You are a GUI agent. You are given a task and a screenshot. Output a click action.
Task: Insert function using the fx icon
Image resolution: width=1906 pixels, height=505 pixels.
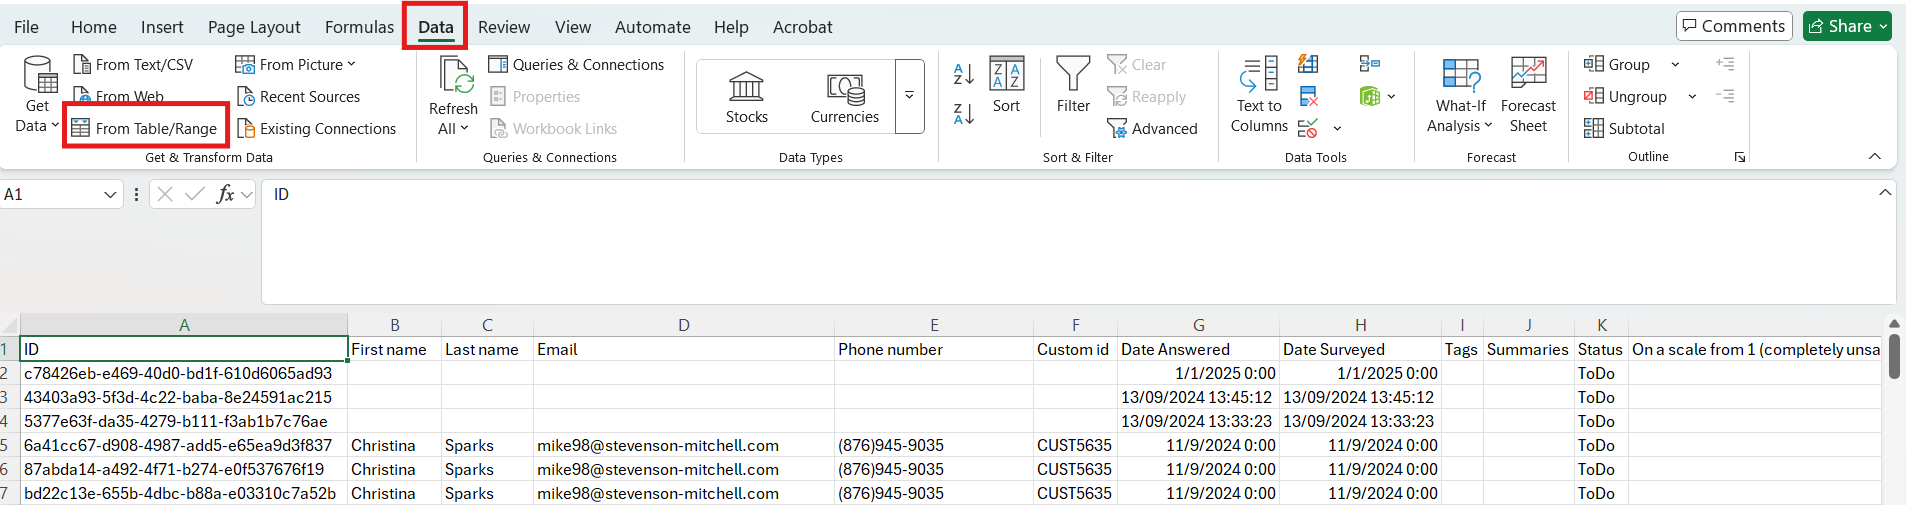[x=225, y=194]
